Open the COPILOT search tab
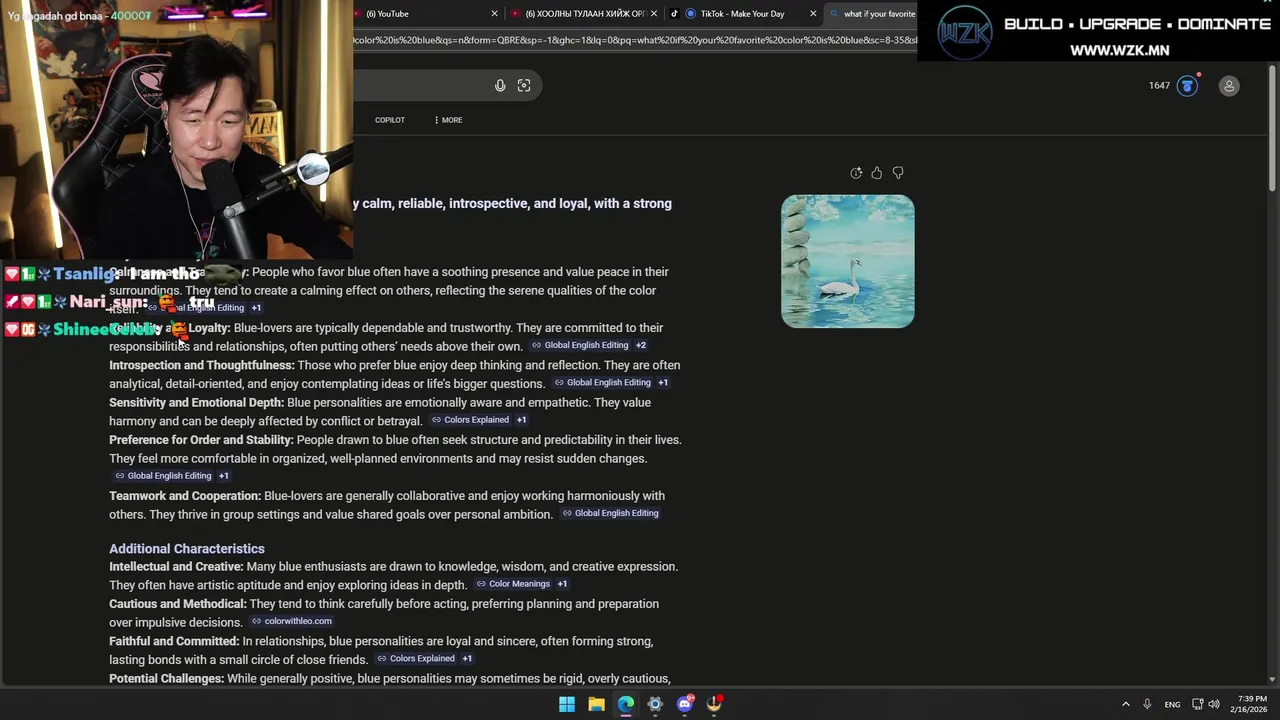 tap(390, 120)
